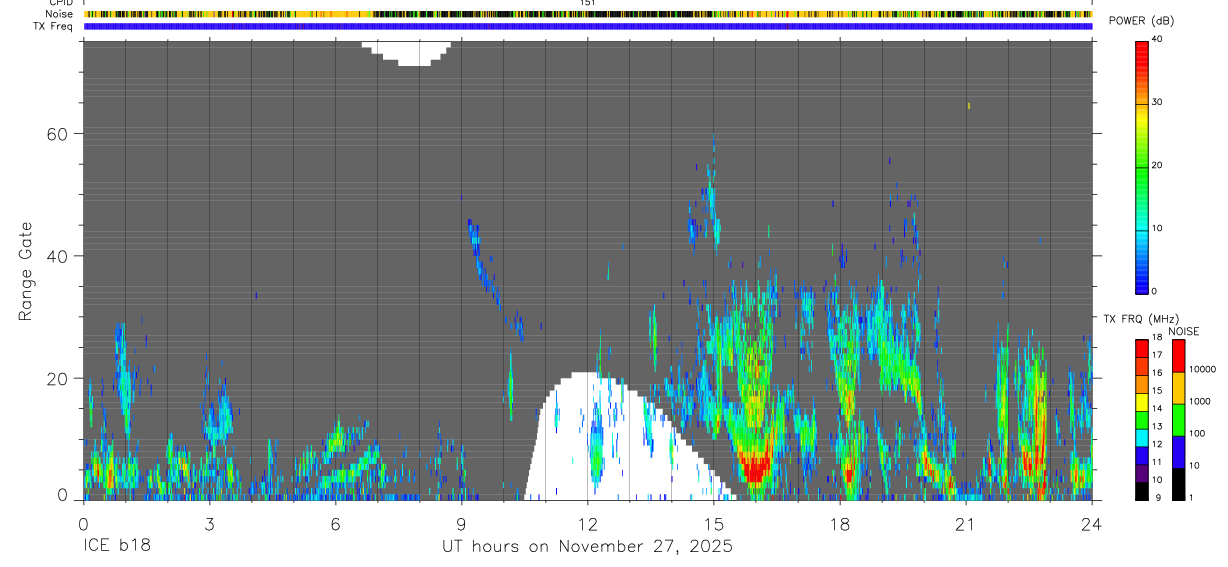Click the 10 tick on POWER scale

point(1157,228)
